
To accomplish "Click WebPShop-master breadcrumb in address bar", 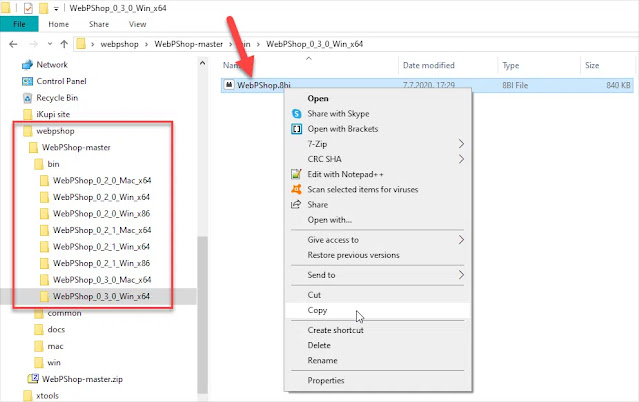I will coord(189,44).
